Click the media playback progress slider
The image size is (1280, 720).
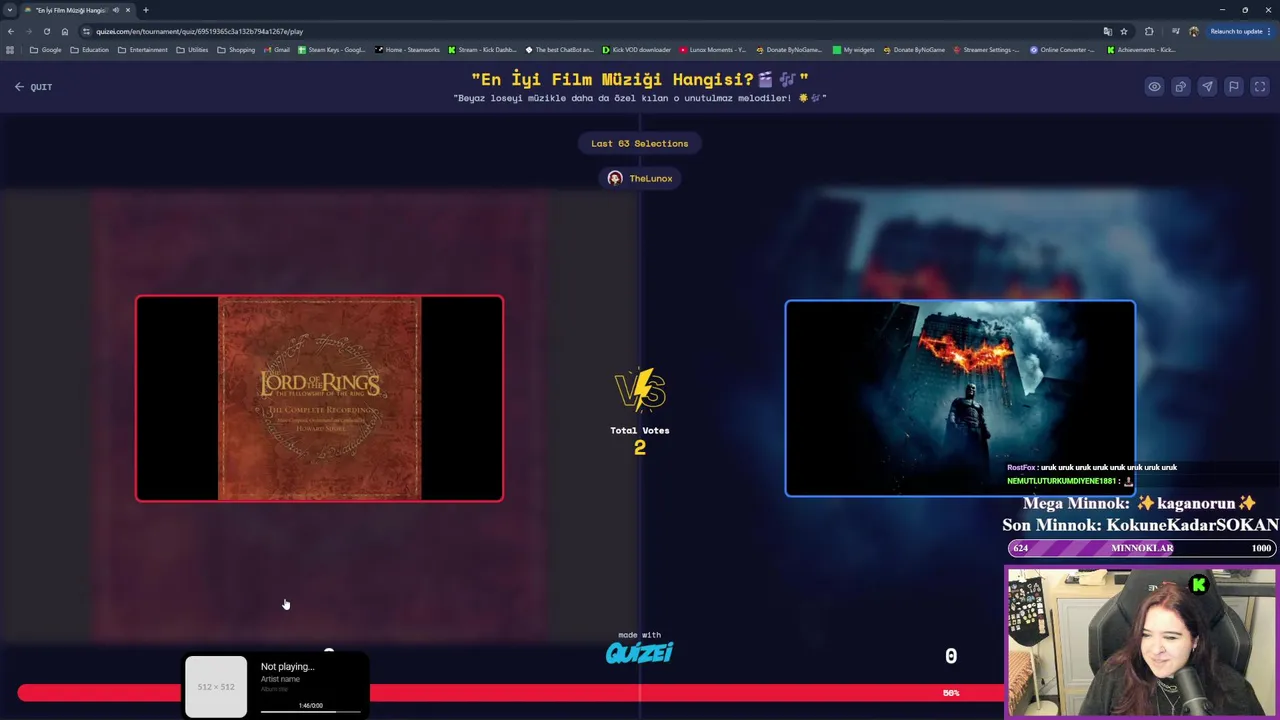[311, 712]
